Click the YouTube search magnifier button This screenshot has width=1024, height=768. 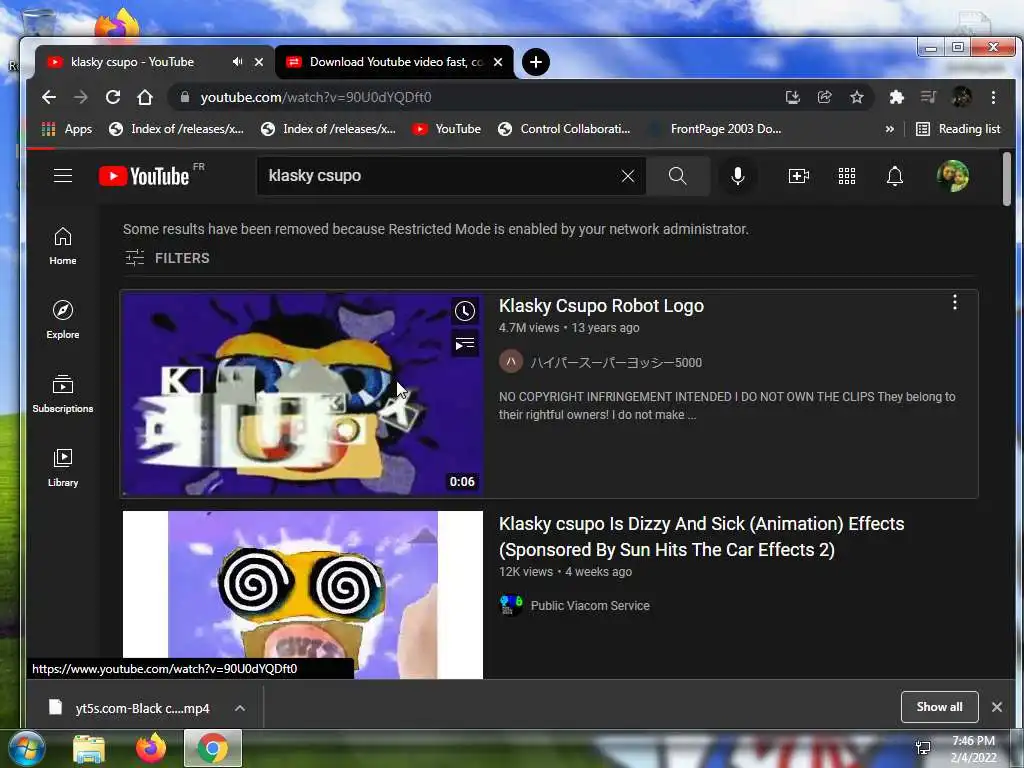click(x=678, y=176)
